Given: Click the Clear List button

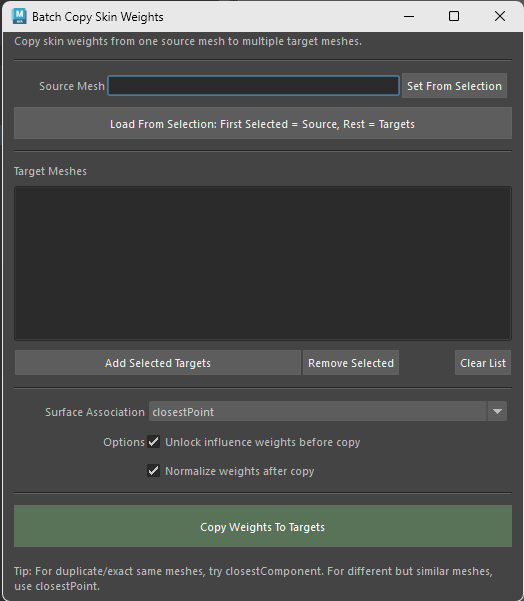Looking at the screenshot, I should [483, 363].
